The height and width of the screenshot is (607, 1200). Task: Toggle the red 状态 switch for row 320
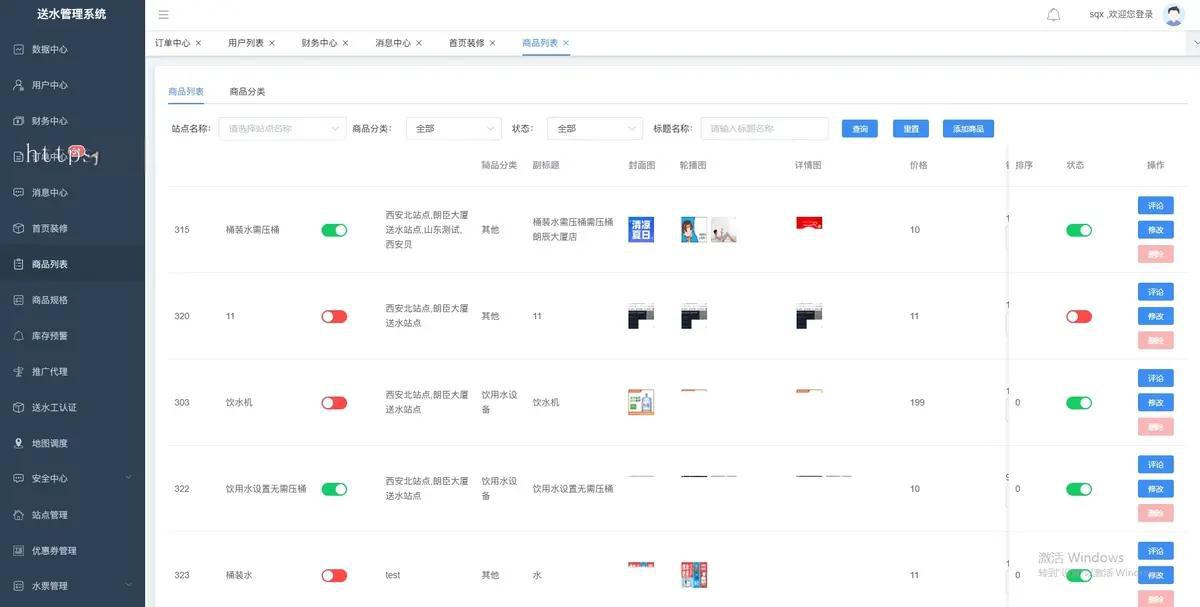coord(1079,316)
